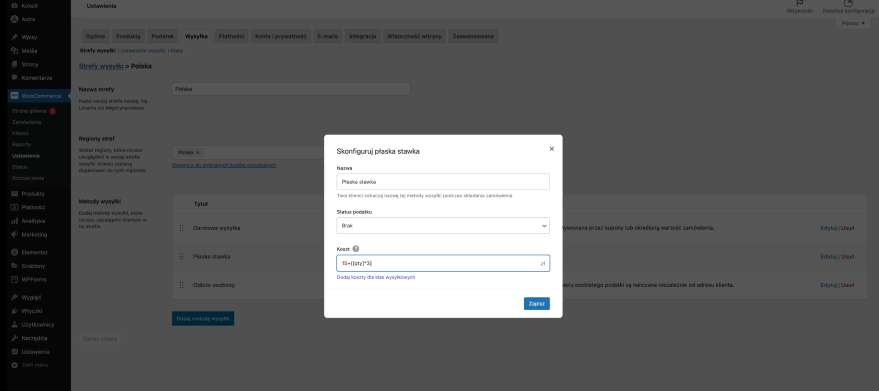Click Dodaj koszty dla klas wysyłkowych link
Screen dimensions: 879x391
(x=376, y=277)
